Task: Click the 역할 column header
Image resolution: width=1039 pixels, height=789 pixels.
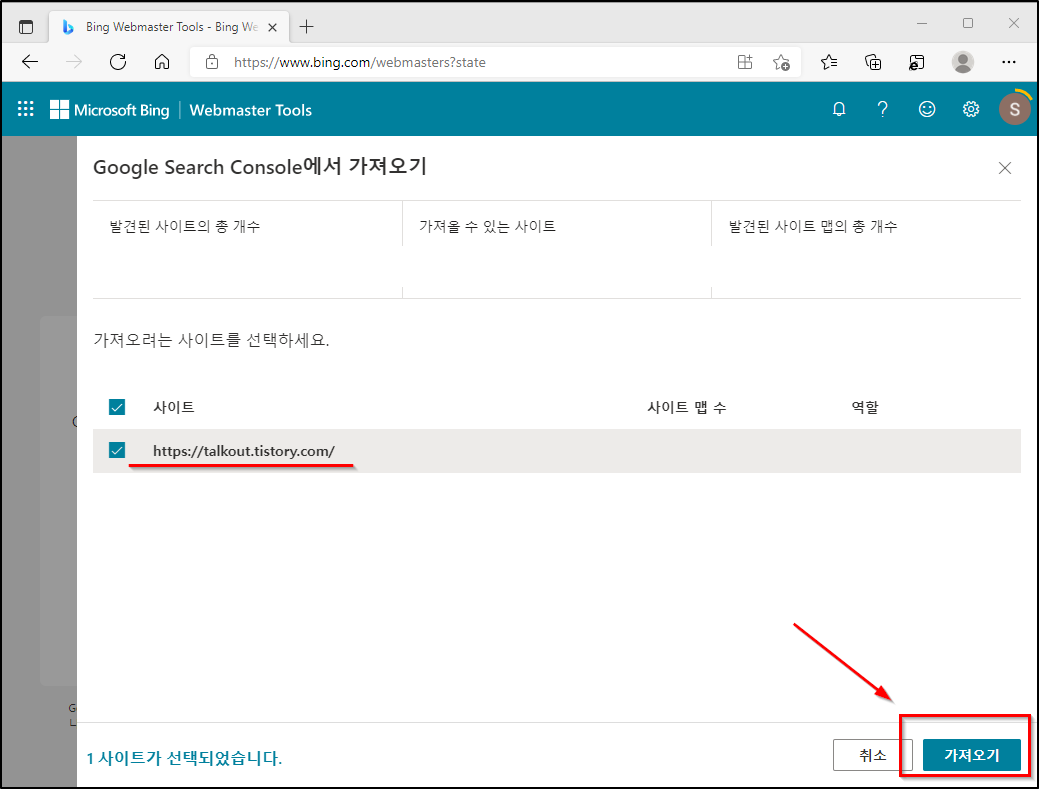Action: pos(865,407)
